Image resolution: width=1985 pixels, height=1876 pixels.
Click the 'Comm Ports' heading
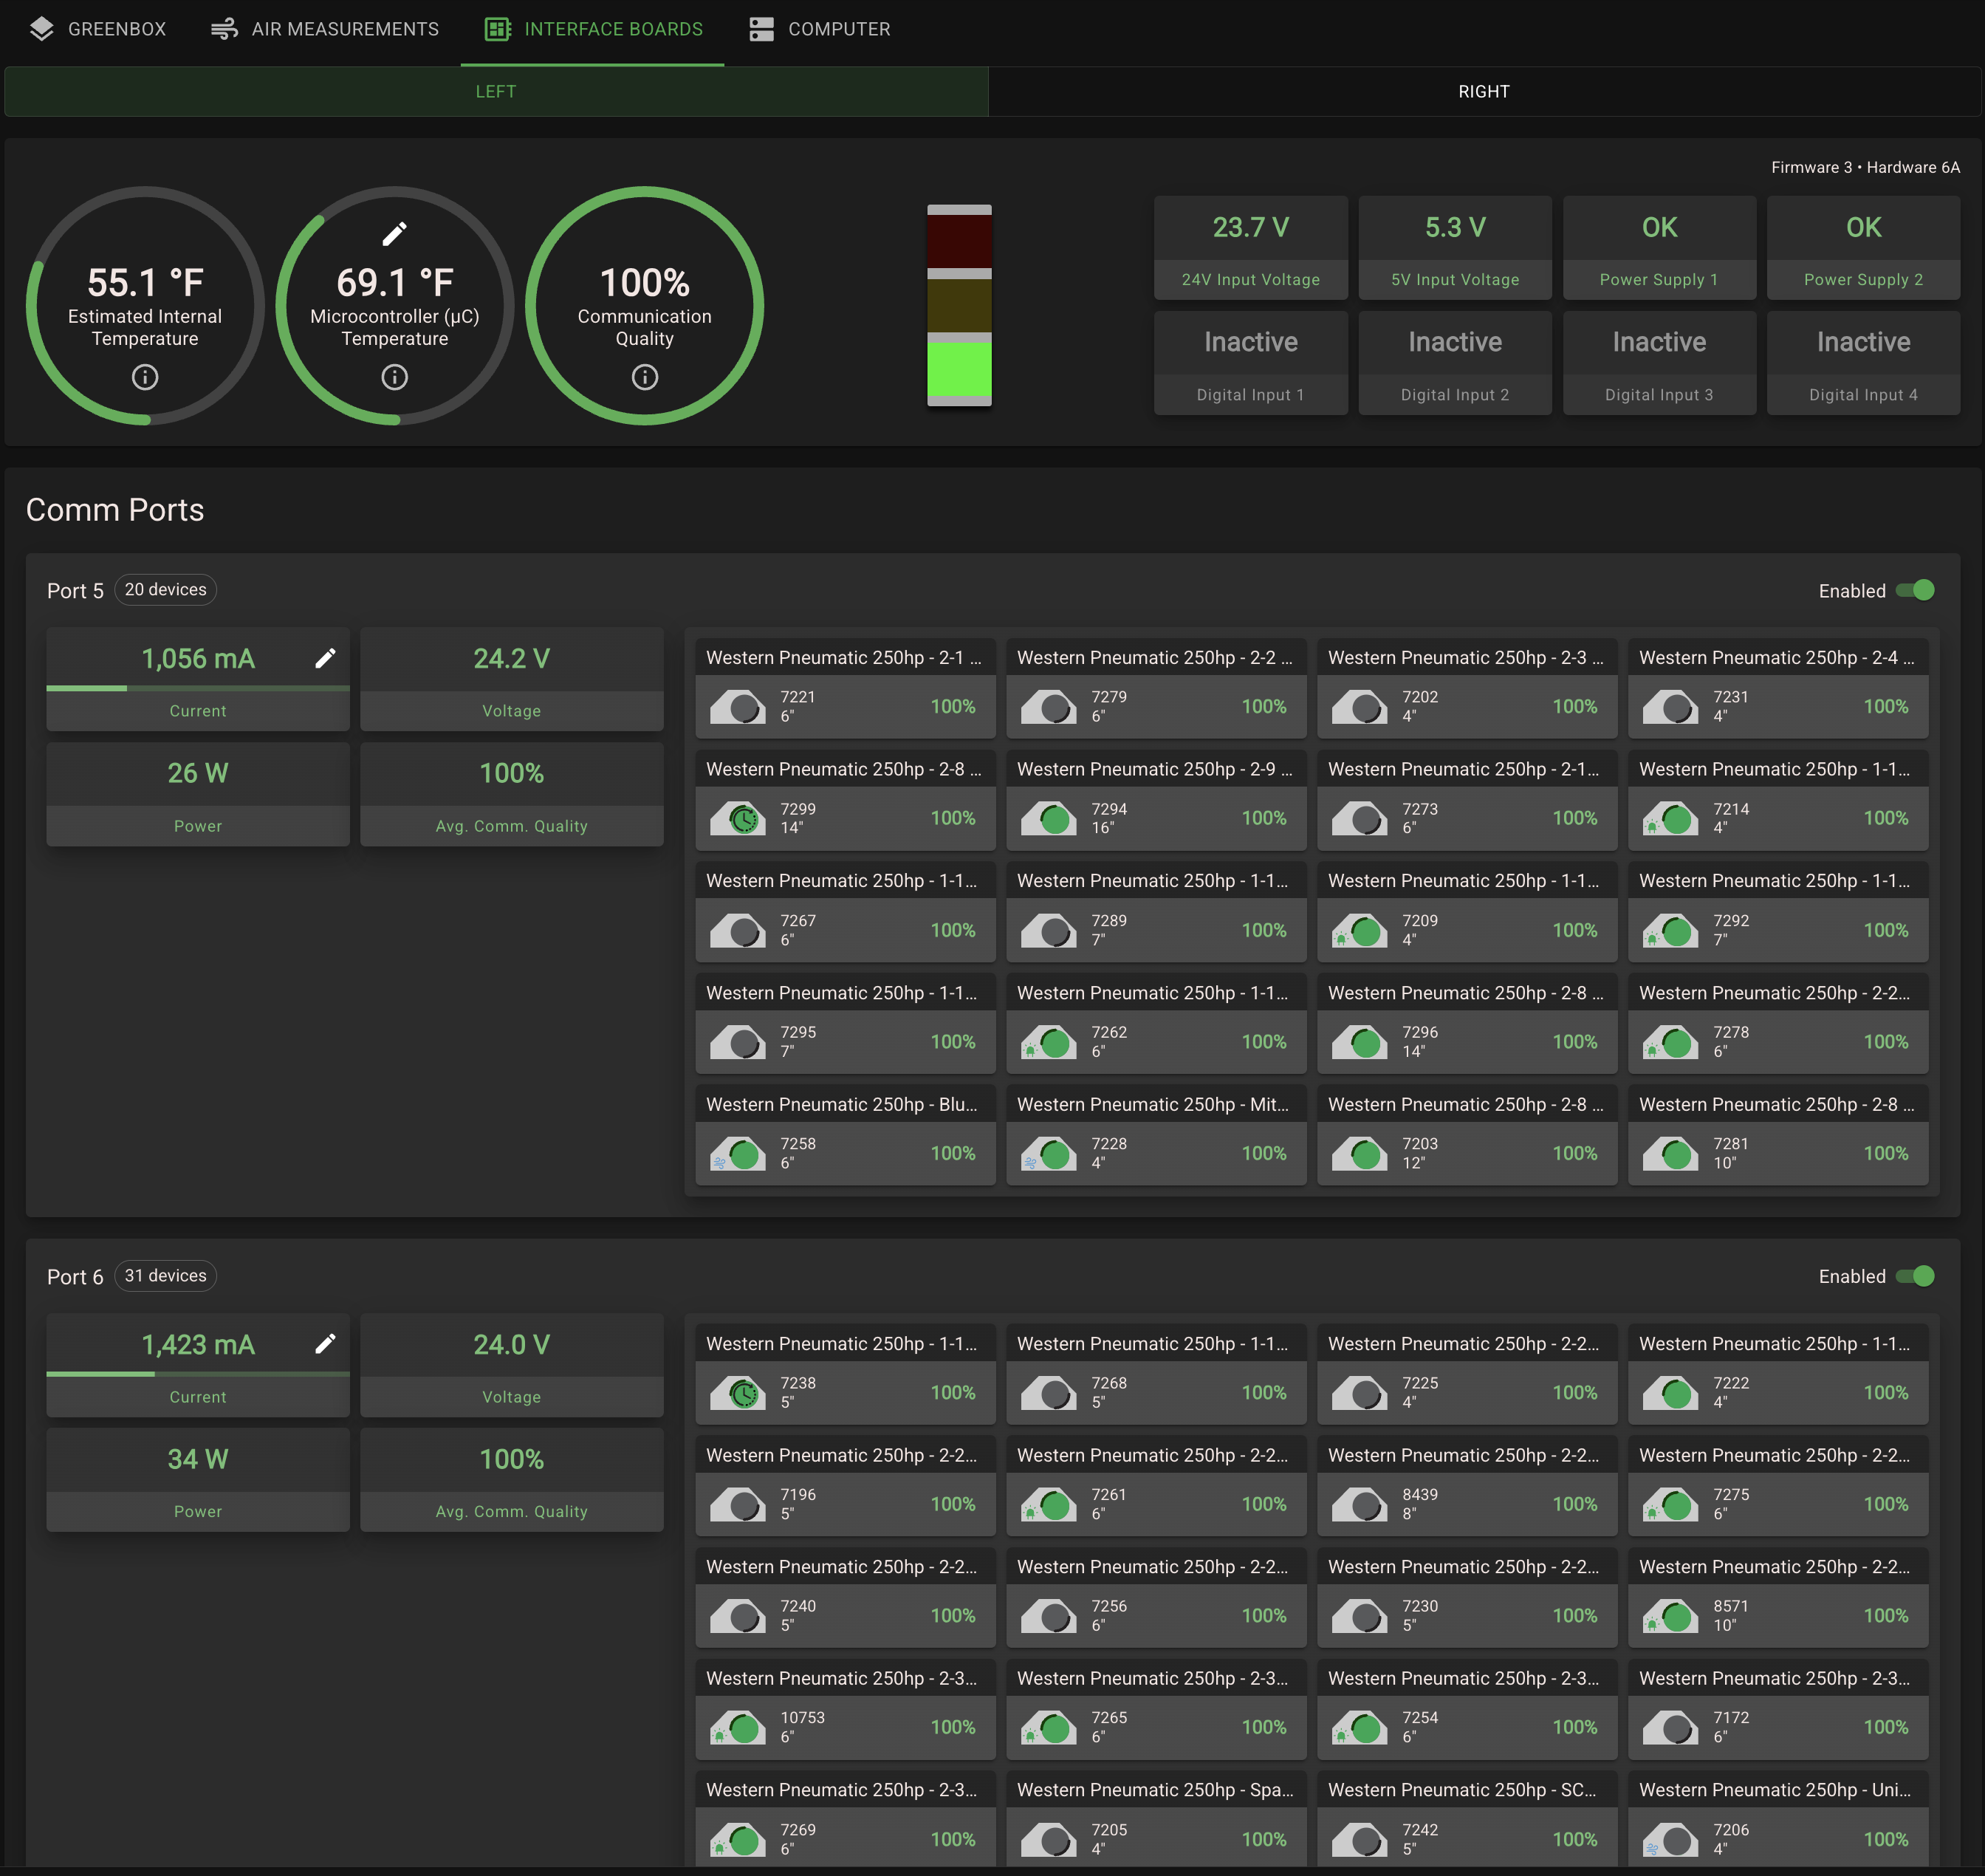coord(115,510)
